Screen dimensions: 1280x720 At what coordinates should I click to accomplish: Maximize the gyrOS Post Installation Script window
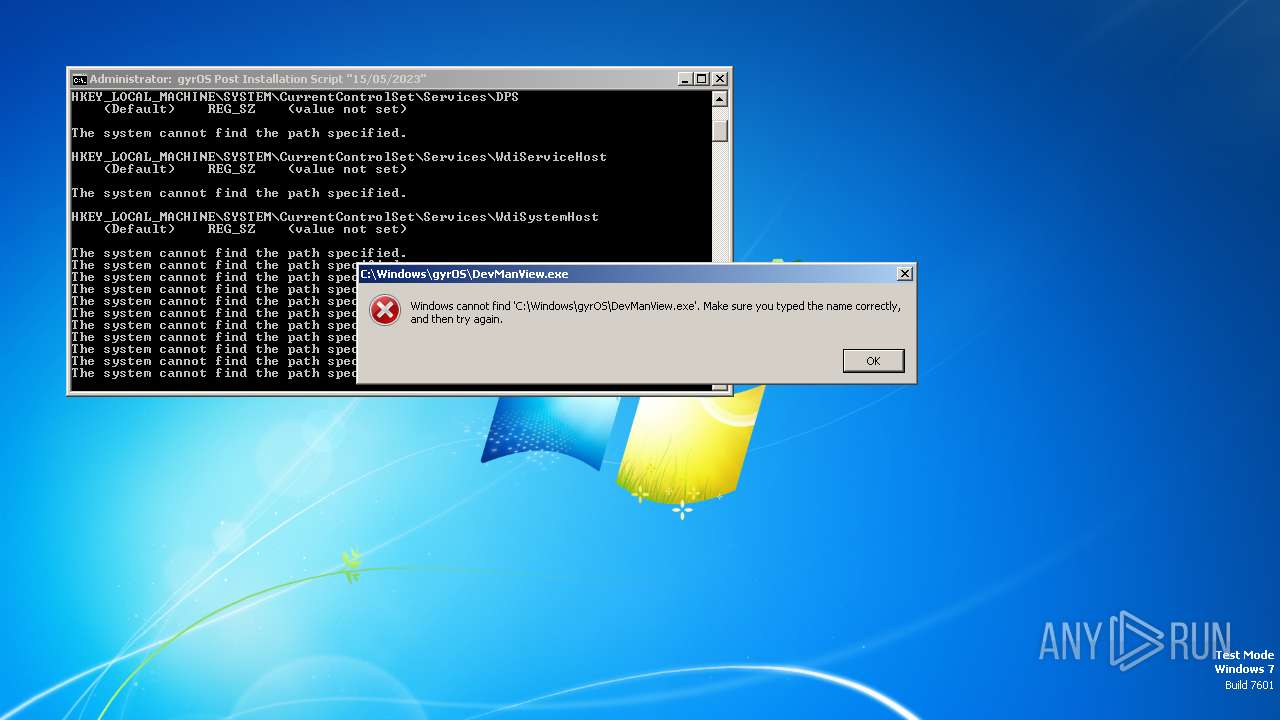[701, 79]
